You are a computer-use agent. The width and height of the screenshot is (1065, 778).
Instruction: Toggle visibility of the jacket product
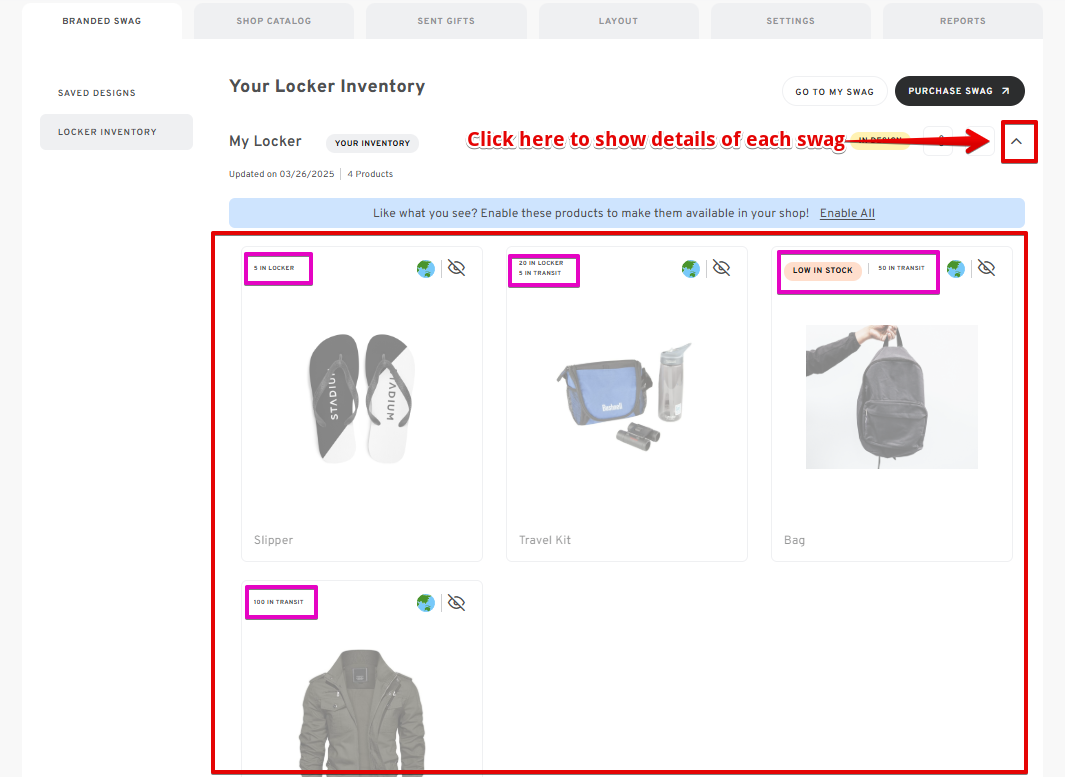tap(456, 603)
